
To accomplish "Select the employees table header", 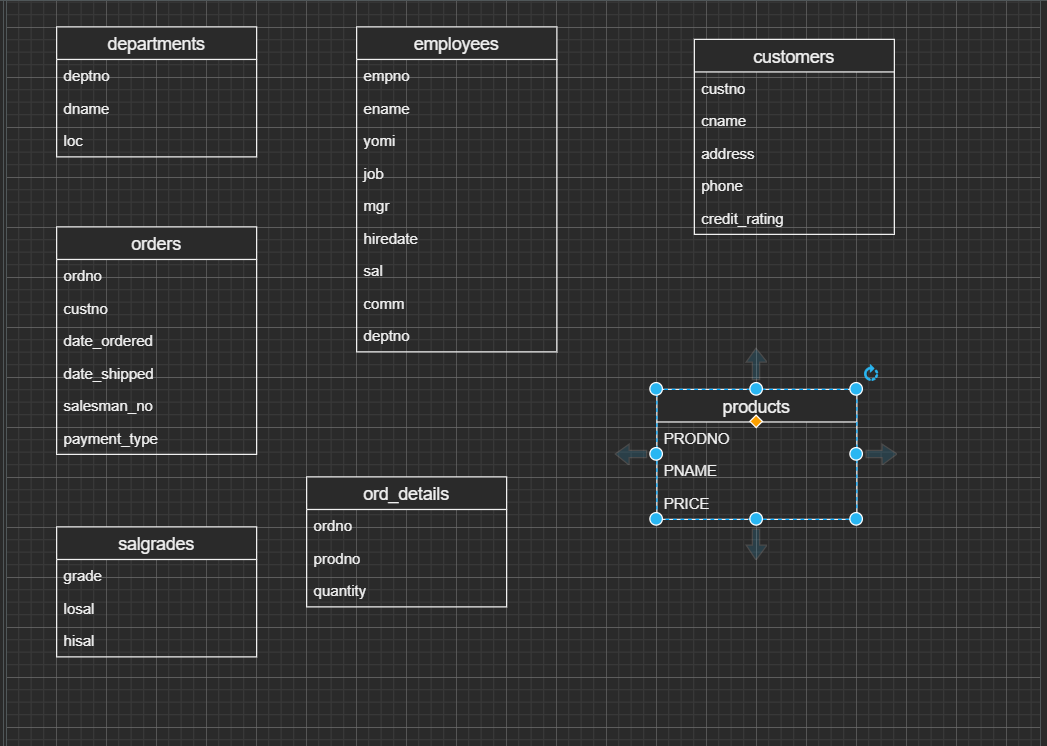I will (x=456, y=43).
